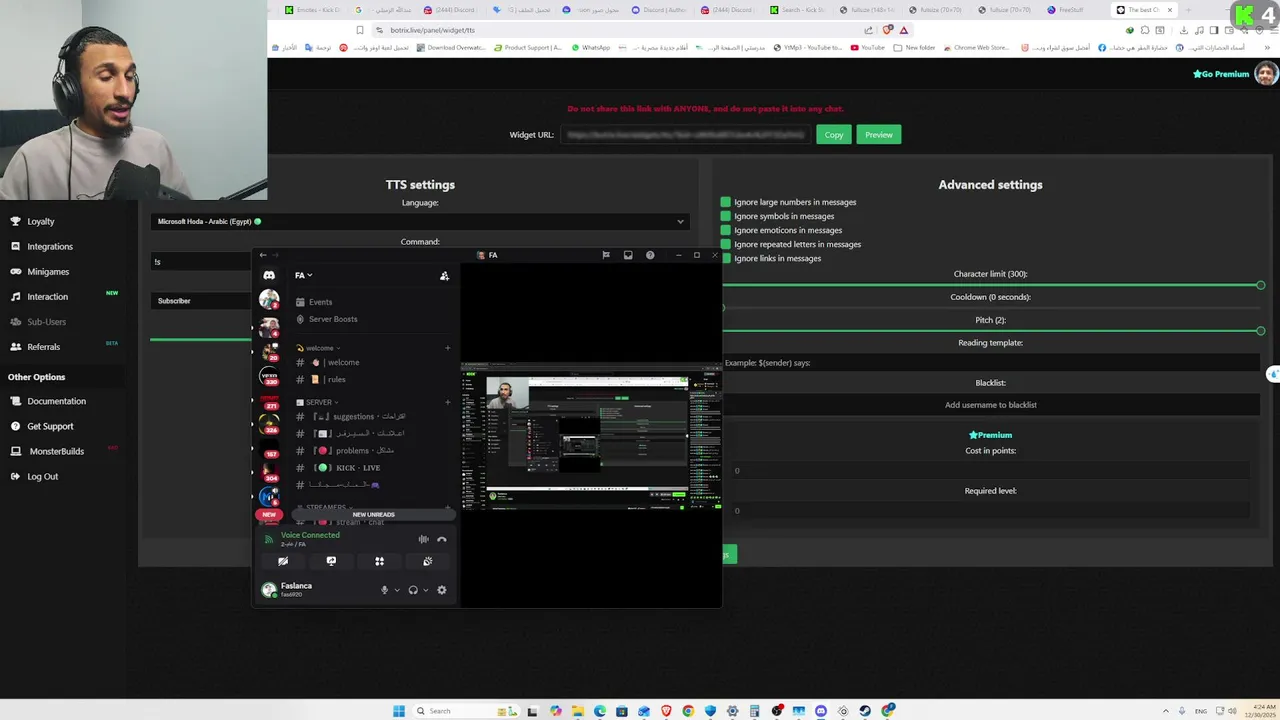Viewport: 1280px width, 720px height.
Task: Open the flag icon in Discord title bar
Action: click(606, 255)
